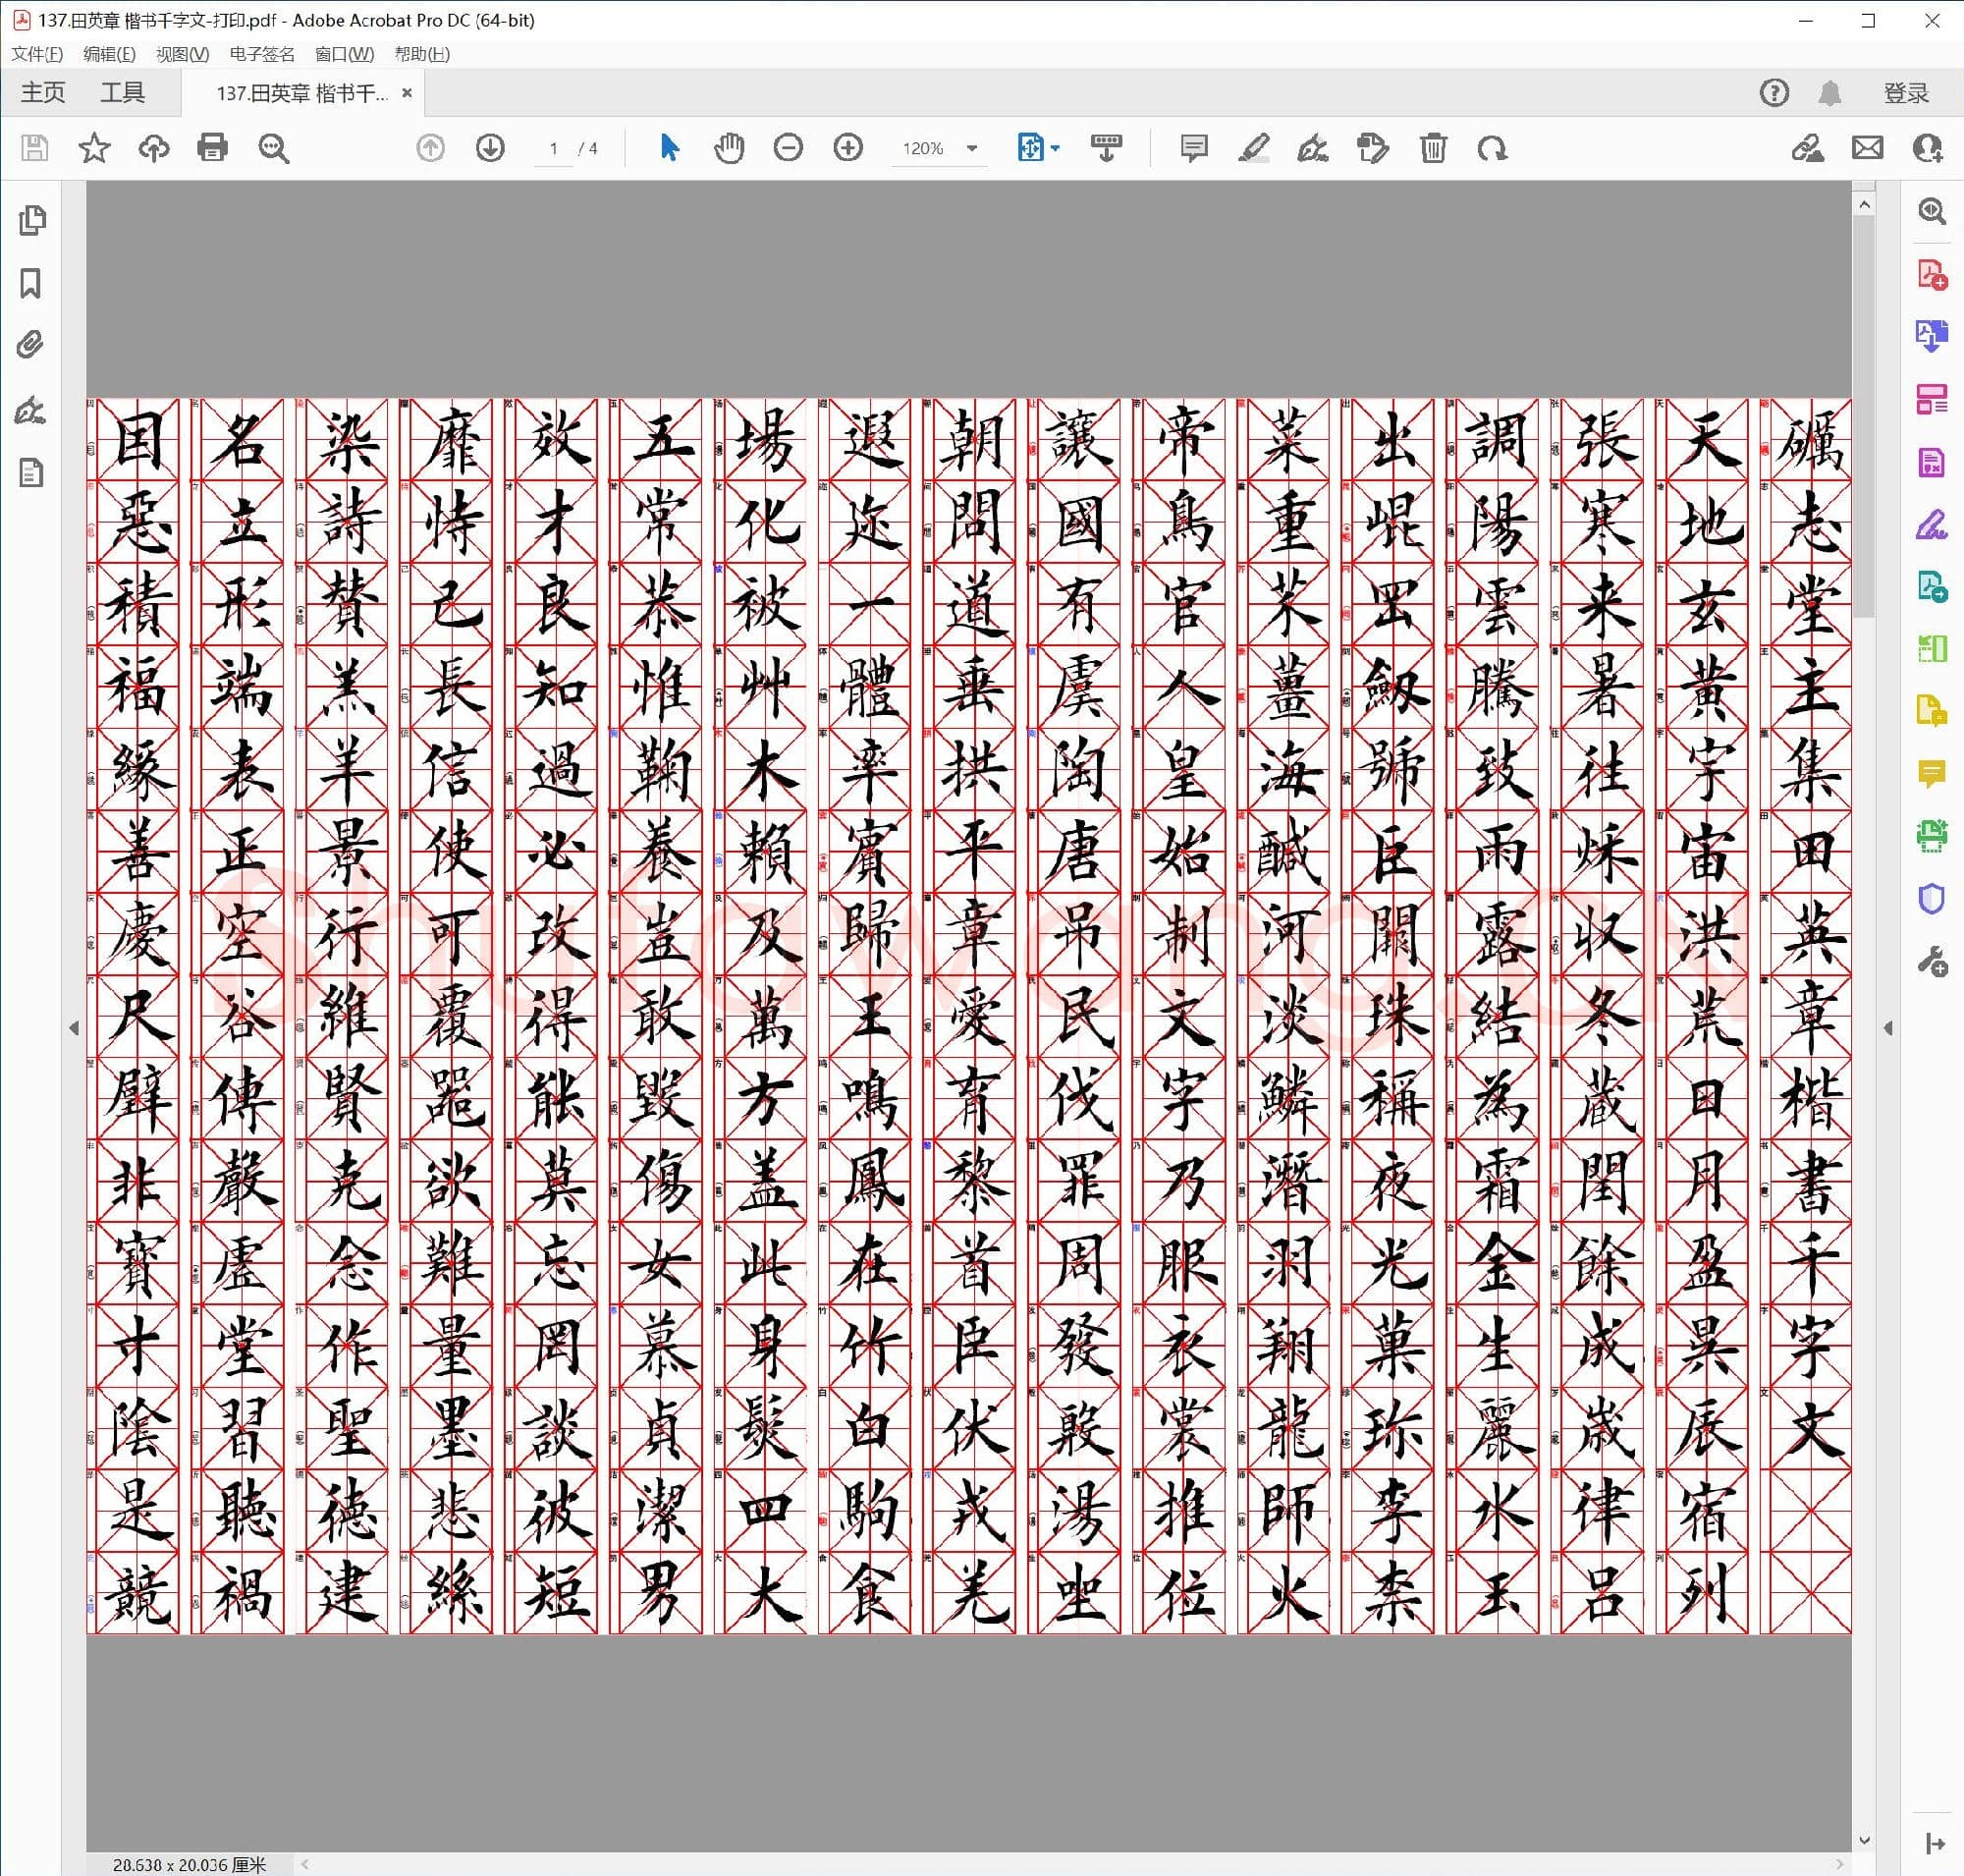
Task: Open the fit page options dropdown
Action: click(x=1056, y=148)
